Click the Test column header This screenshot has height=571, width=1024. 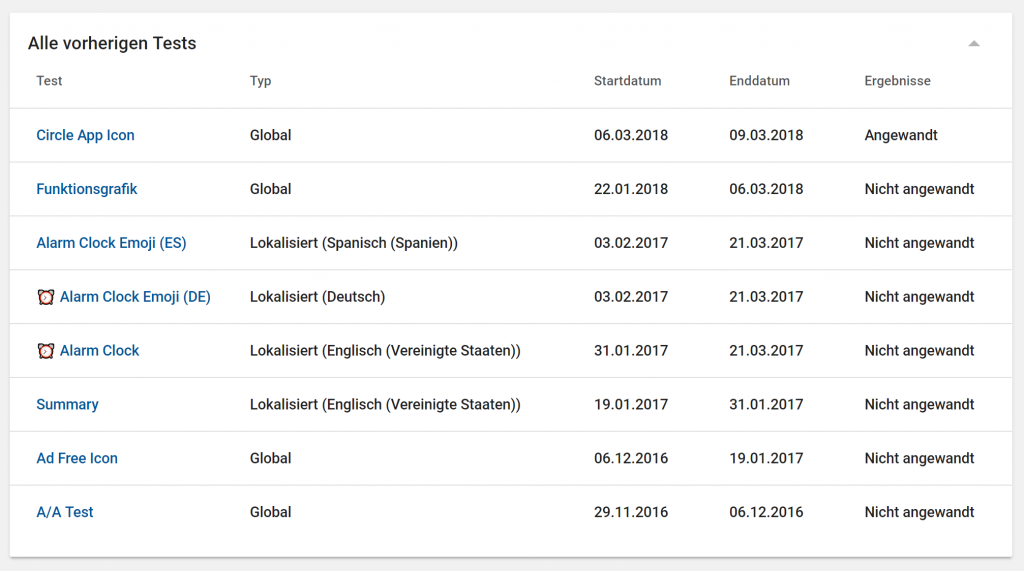tap(49, 81)
